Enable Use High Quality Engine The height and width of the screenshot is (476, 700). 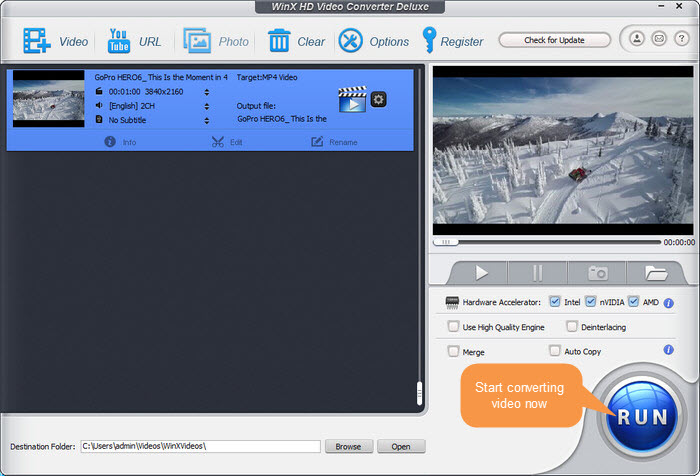coord(453,326)
